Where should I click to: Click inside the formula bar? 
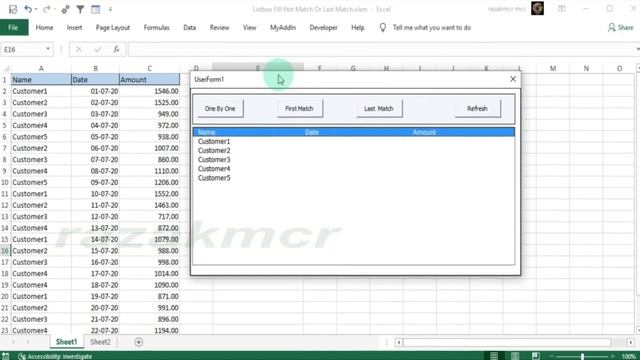click(x=382, y=49)
